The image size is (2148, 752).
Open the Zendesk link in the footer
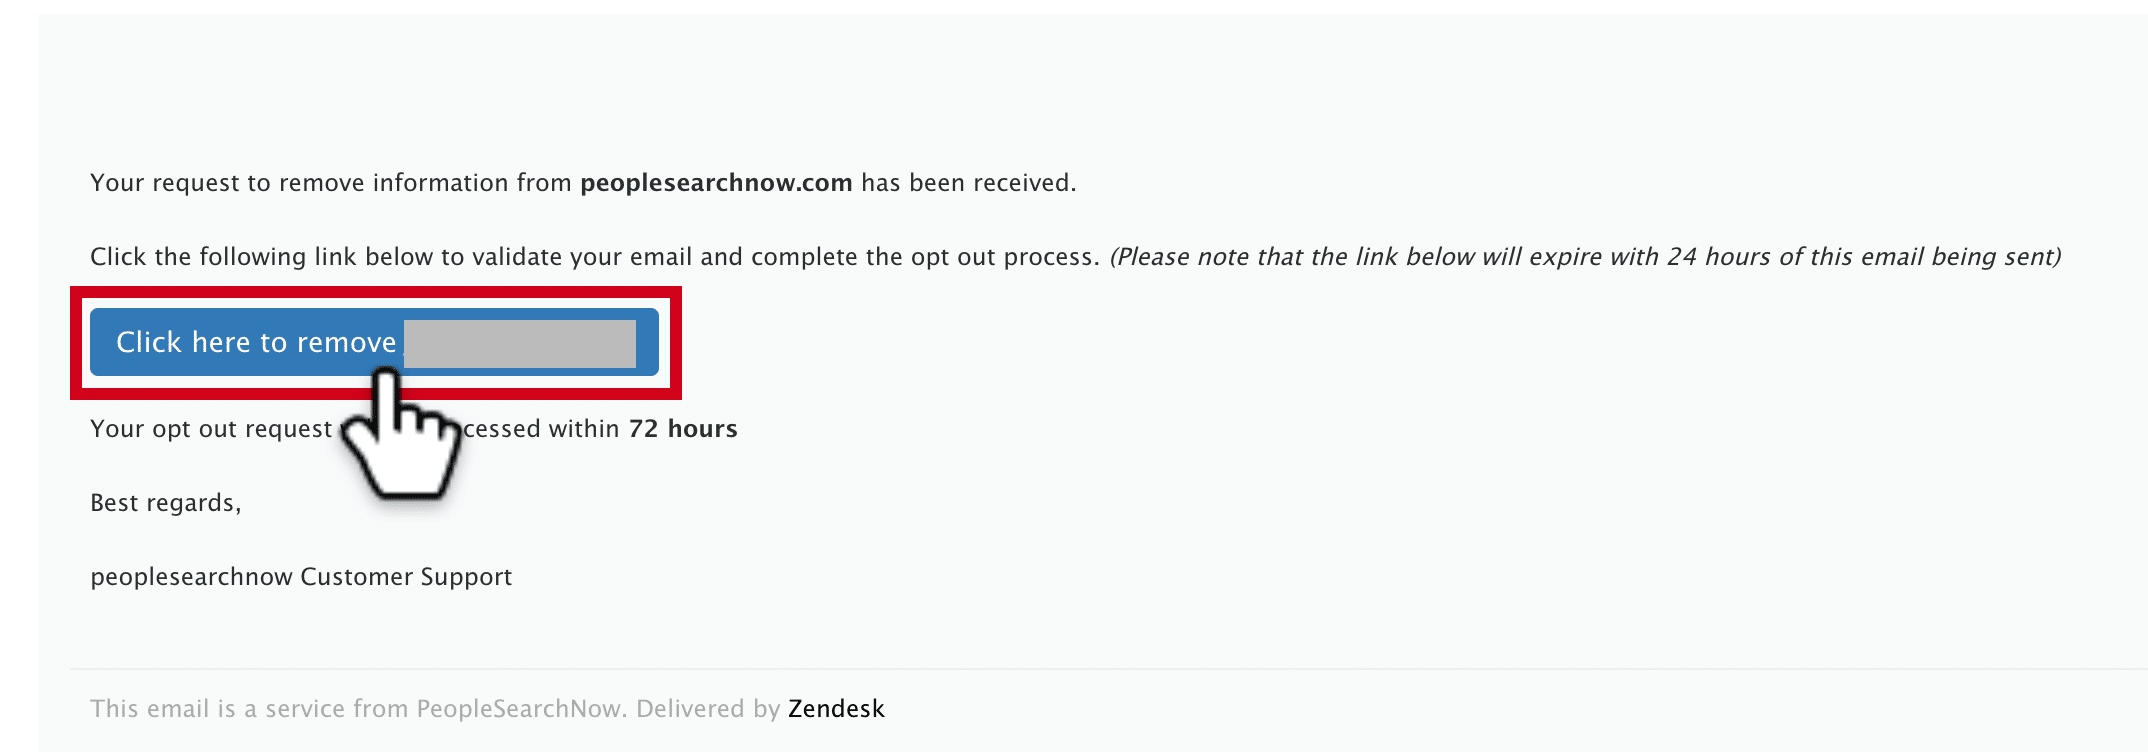coord(836,709)
